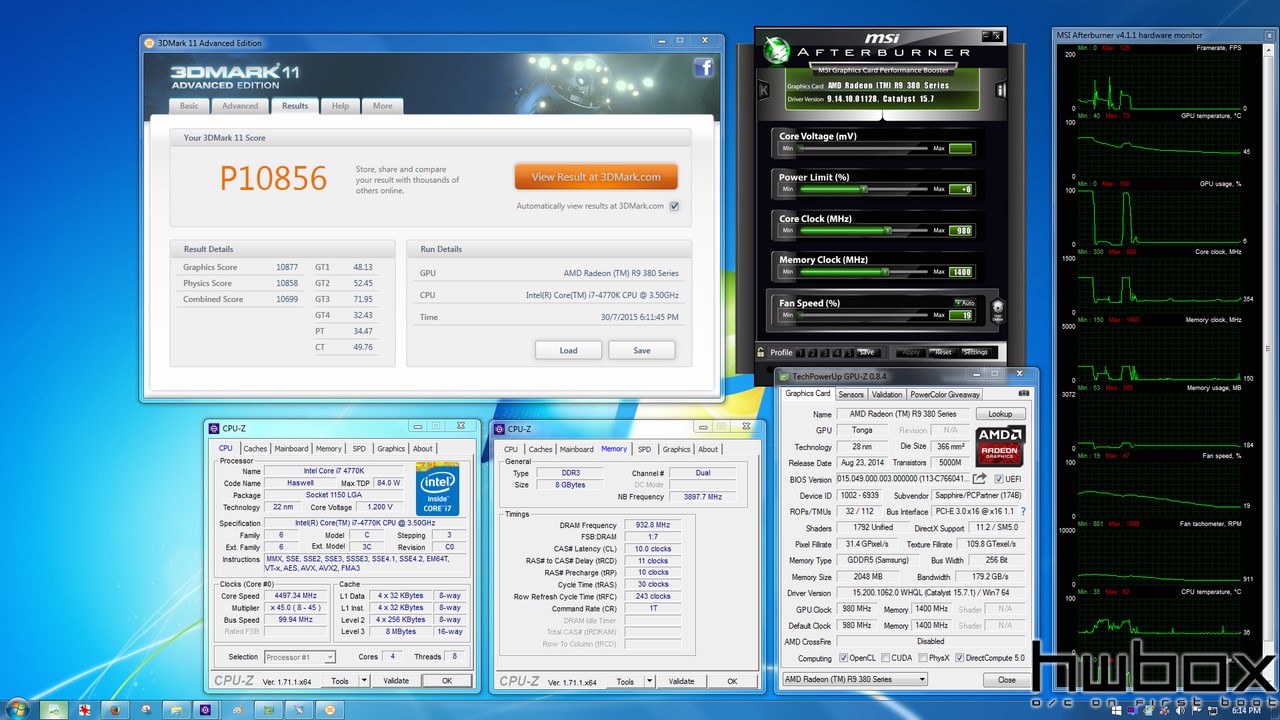Click the GPU-Z title bar icon
Viewport: 1280px width, 720px height.
coord(786,376)
